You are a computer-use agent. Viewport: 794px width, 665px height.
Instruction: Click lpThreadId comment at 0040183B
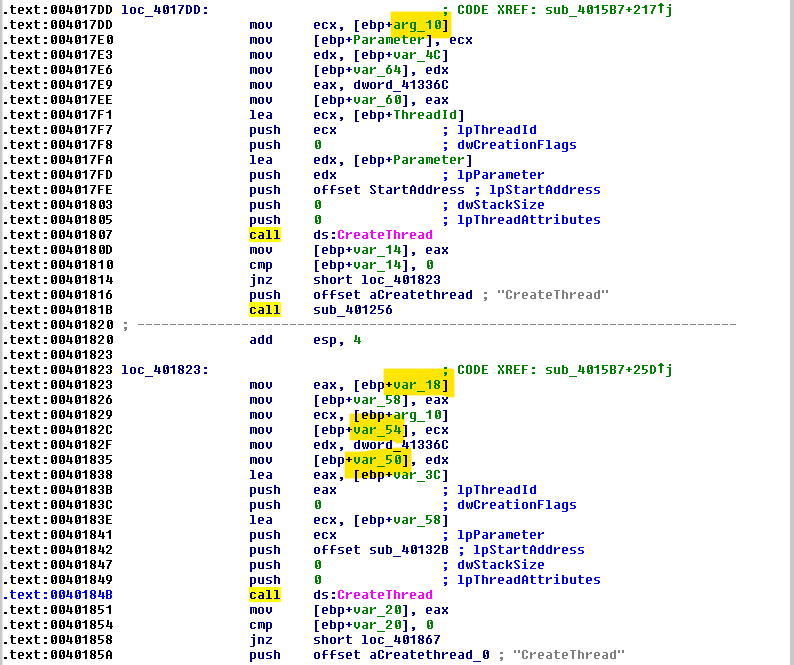click(496, 490)
